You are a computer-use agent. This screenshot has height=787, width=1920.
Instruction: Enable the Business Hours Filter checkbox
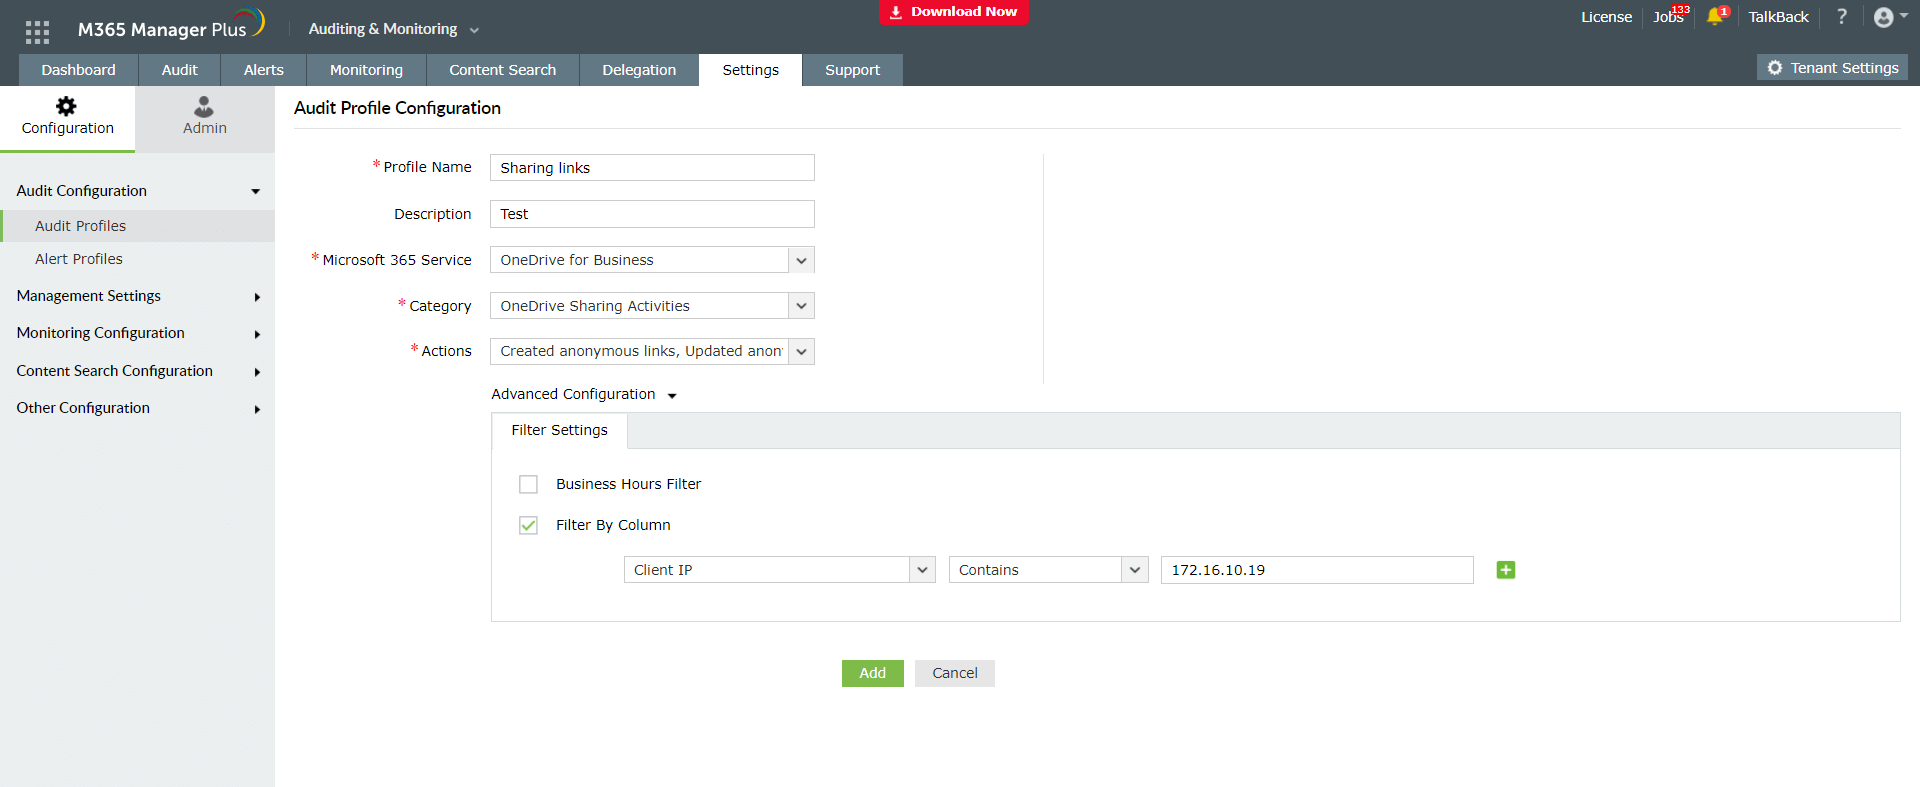[x=528, y=484]
